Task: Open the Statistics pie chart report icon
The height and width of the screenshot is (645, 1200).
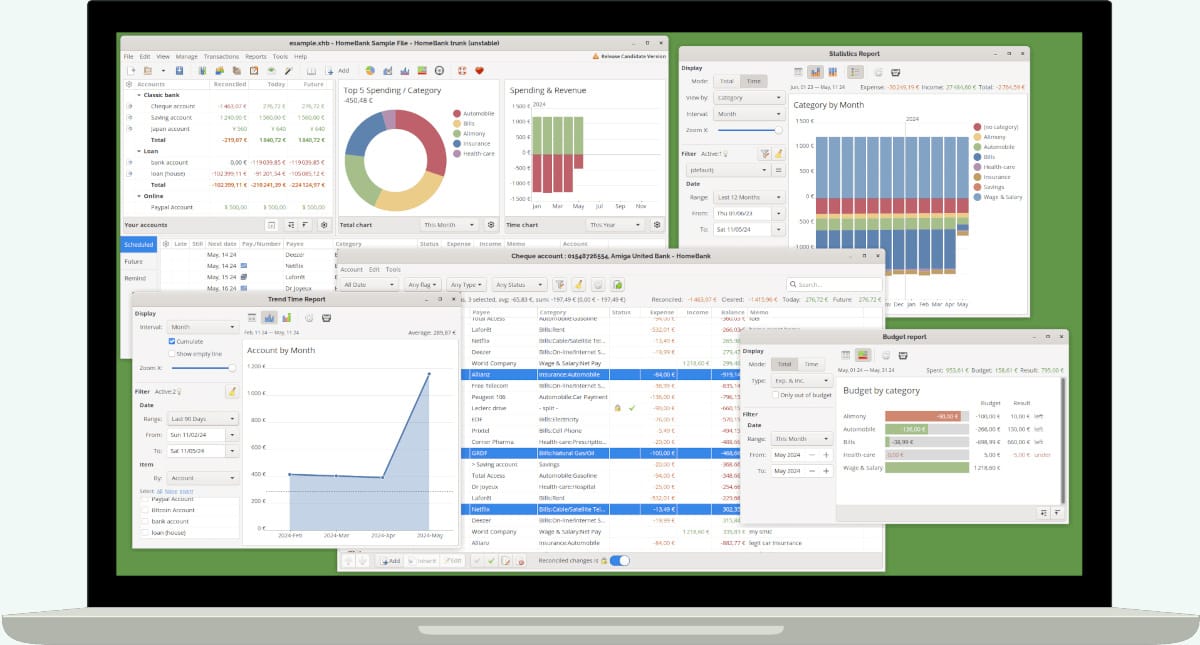Action: tap(369, 71)
